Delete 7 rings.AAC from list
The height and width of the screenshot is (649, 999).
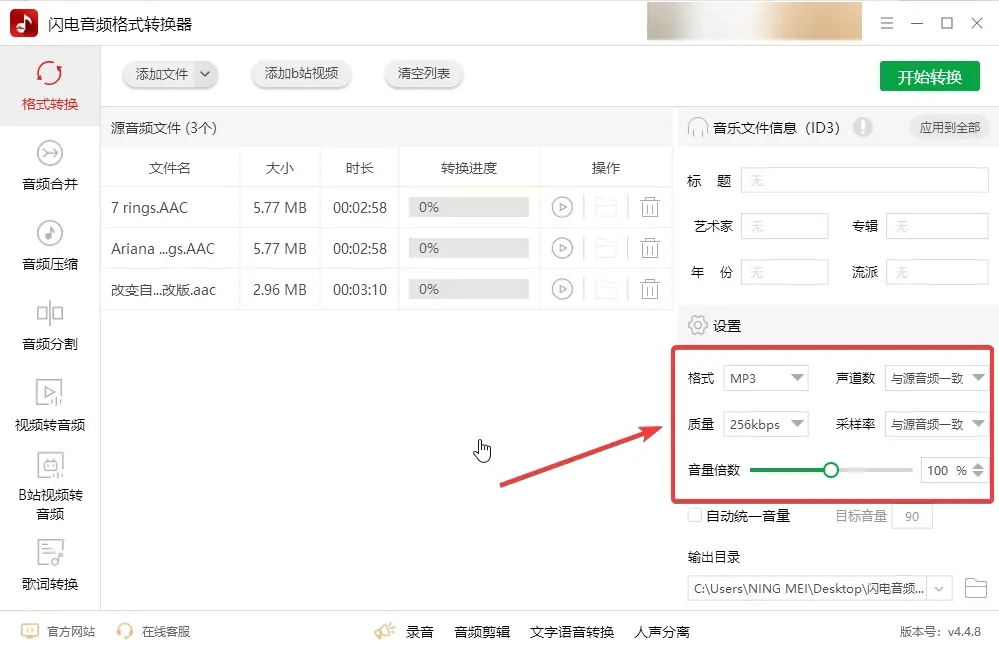[x=649, y=208]
